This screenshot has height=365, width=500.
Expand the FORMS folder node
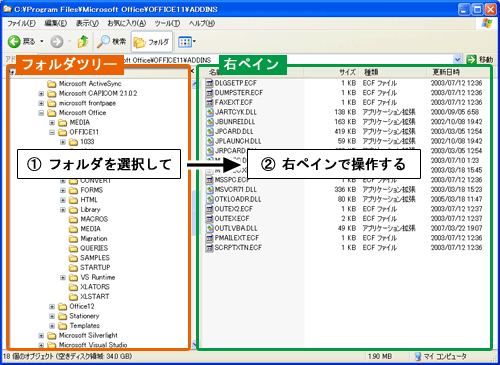pyautogui.click(x=63, y=190)
